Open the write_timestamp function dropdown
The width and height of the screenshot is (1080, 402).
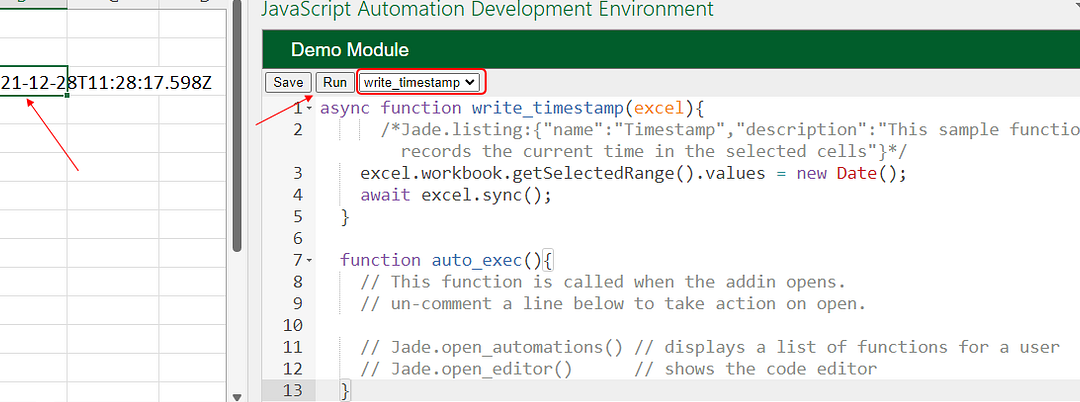tap(419, 83)
